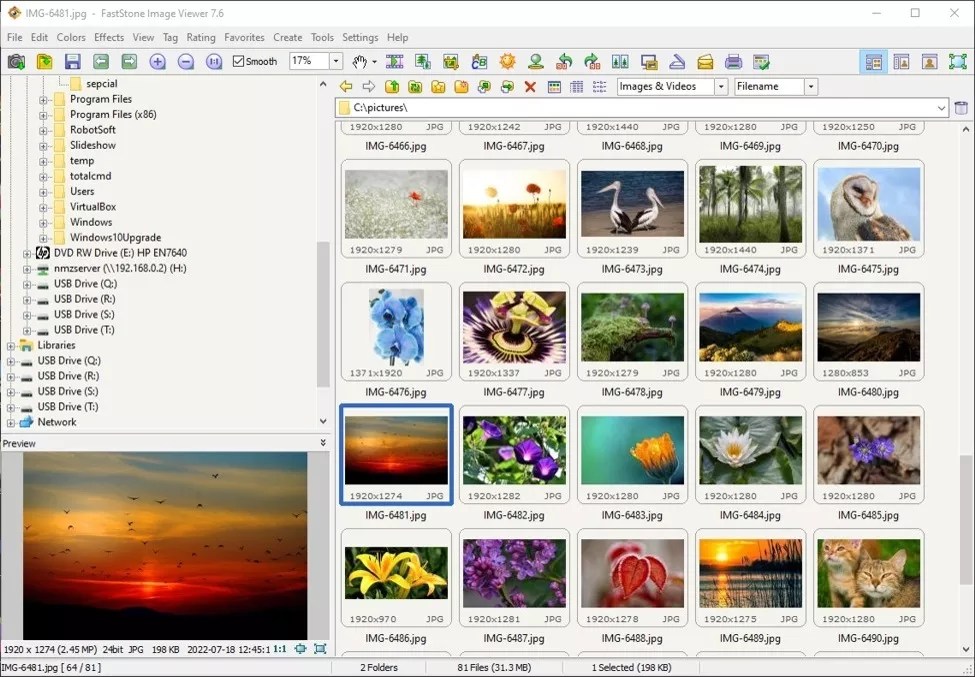This screenshot has width=975, height=677.
Task: Open the Images & Videos filter dropdown
Action: pos(722,86)
